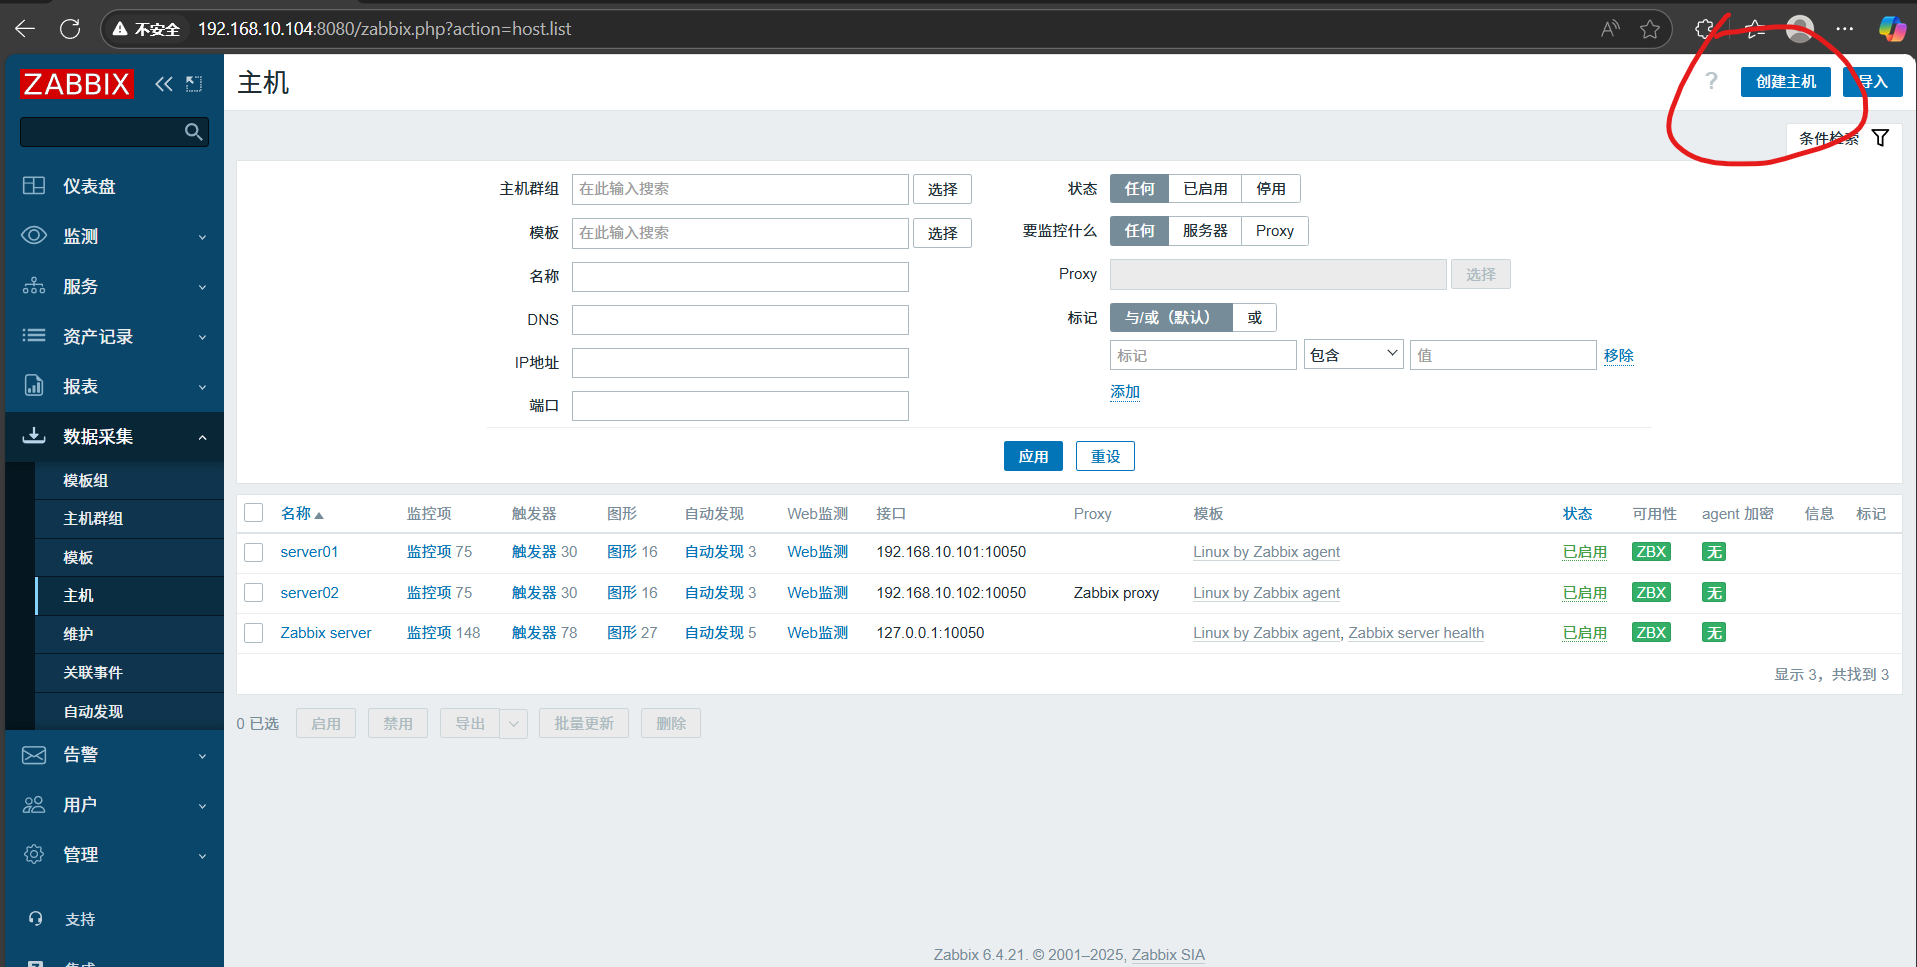Click the 标记 tag name input
Screen dimensions: 1917x967
pos(1203,355)
